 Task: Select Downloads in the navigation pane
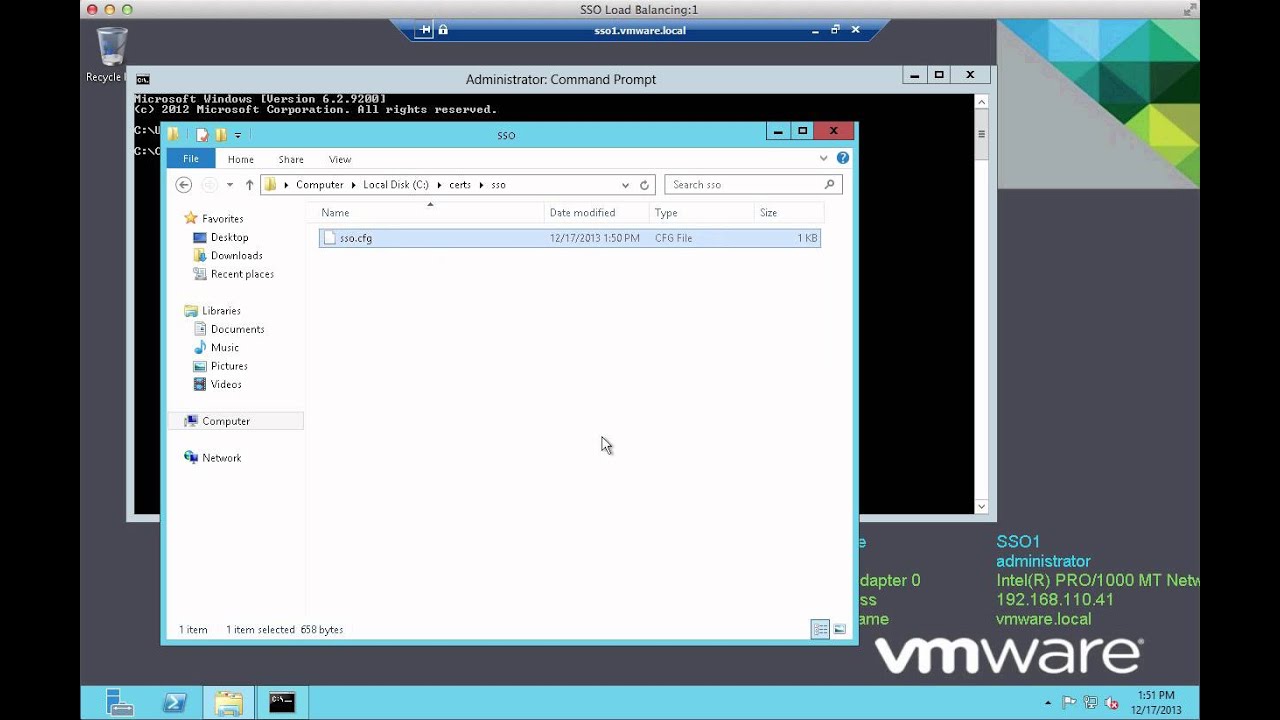[x=236, y=256]
